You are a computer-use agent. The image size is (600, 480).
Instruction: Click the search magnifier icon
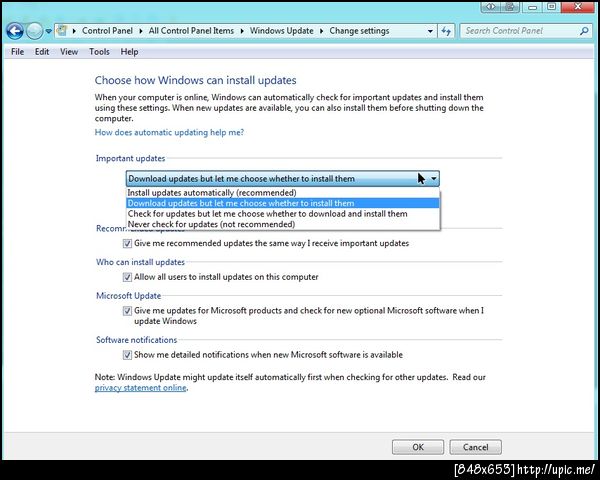(584, 31)
